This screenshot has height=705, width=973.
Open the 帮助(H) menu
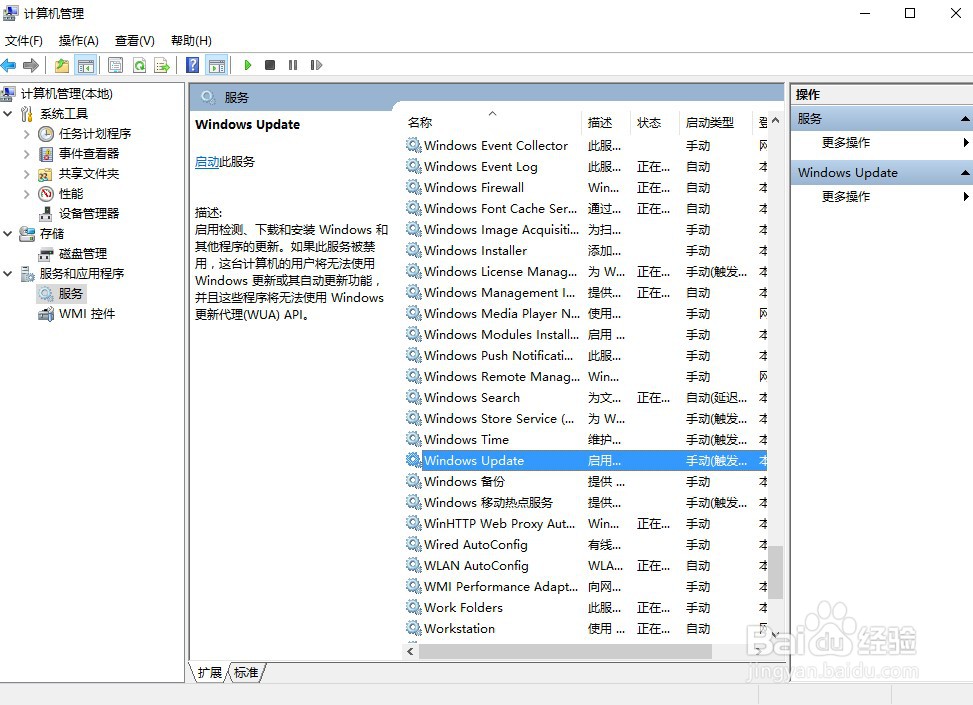[191, 41]
